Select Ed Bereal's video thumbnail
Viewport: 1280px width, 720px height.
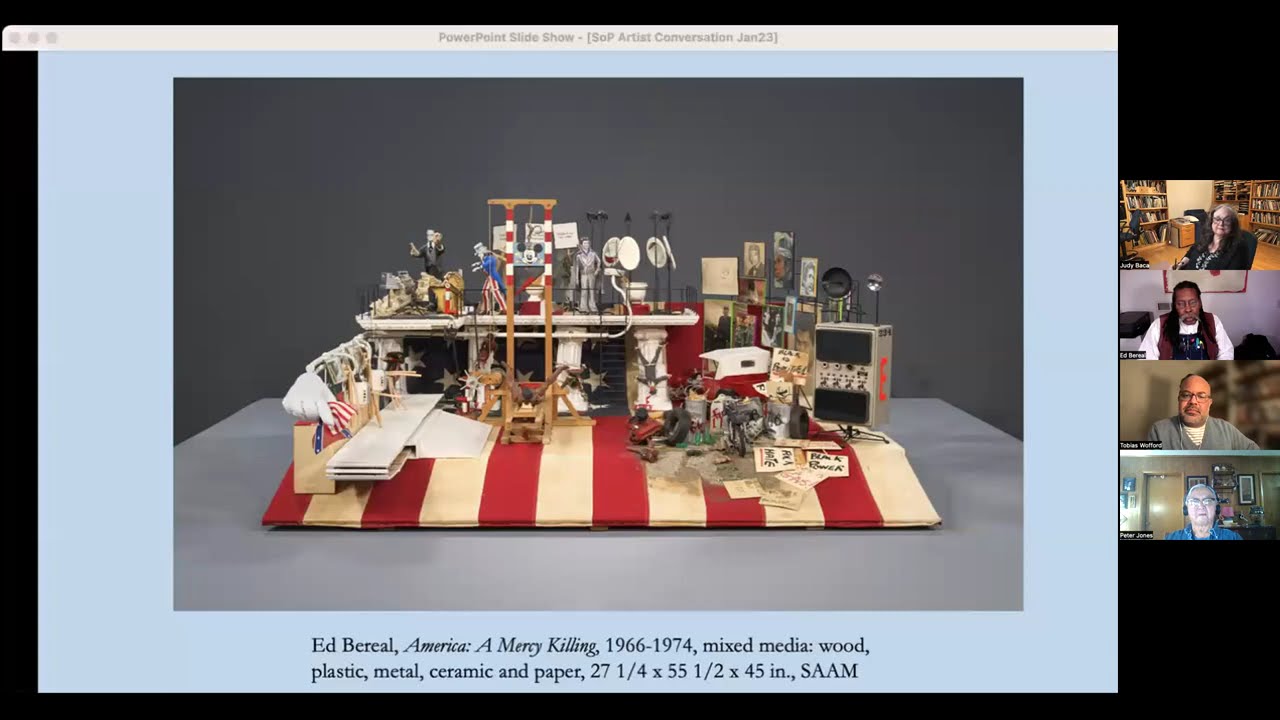(1199, 315)
